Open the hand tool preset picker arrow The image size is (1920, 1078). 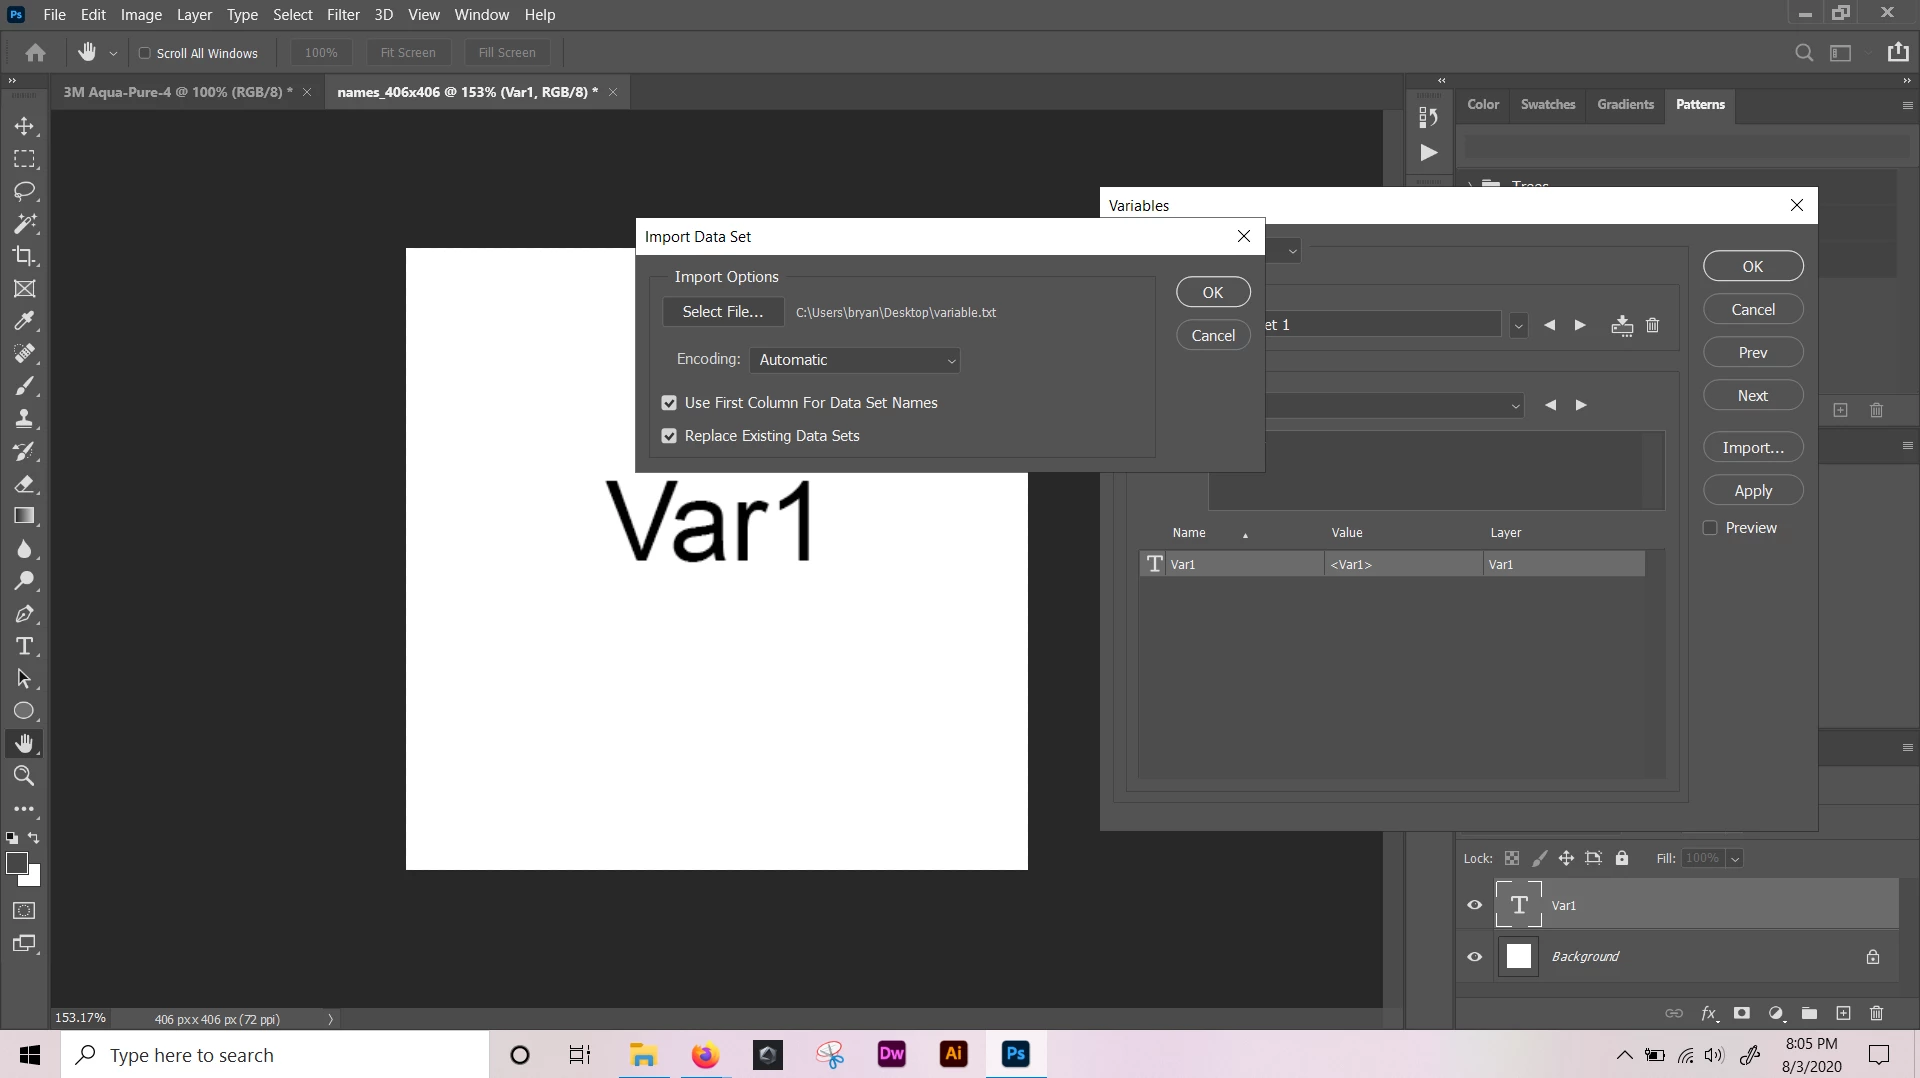pos(113,53)
